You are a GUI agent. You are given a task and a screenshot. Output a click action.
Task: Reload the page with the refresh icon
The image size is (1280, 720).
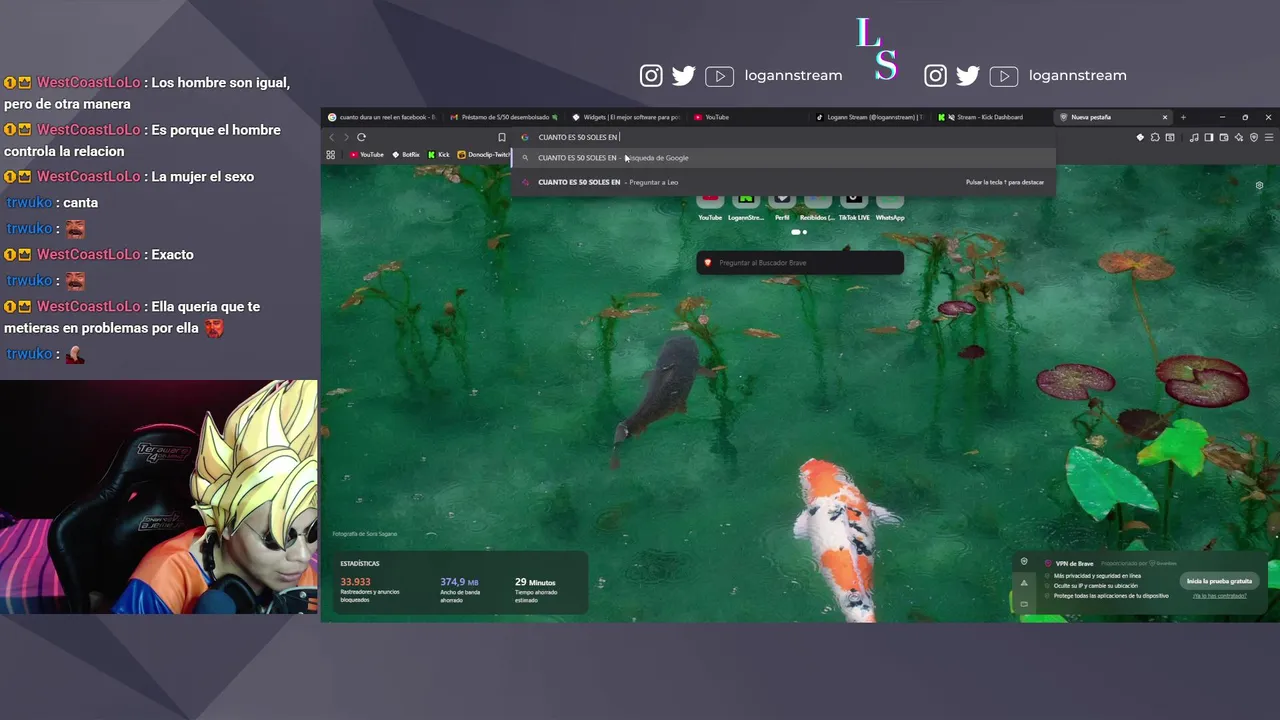point(361,137)
